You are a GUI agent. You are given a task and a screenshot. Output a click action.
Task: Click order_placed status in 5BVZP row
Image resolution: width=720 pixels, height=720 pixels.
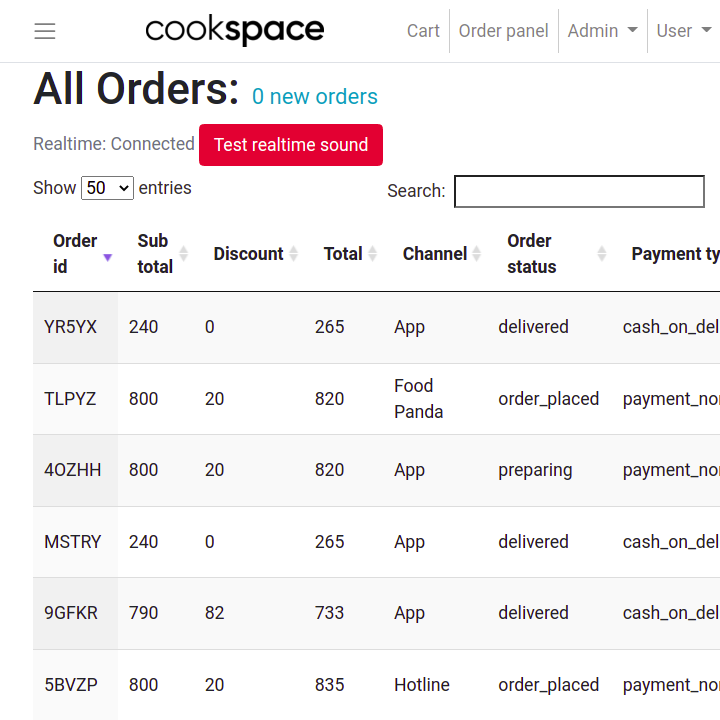click(548, 685)
